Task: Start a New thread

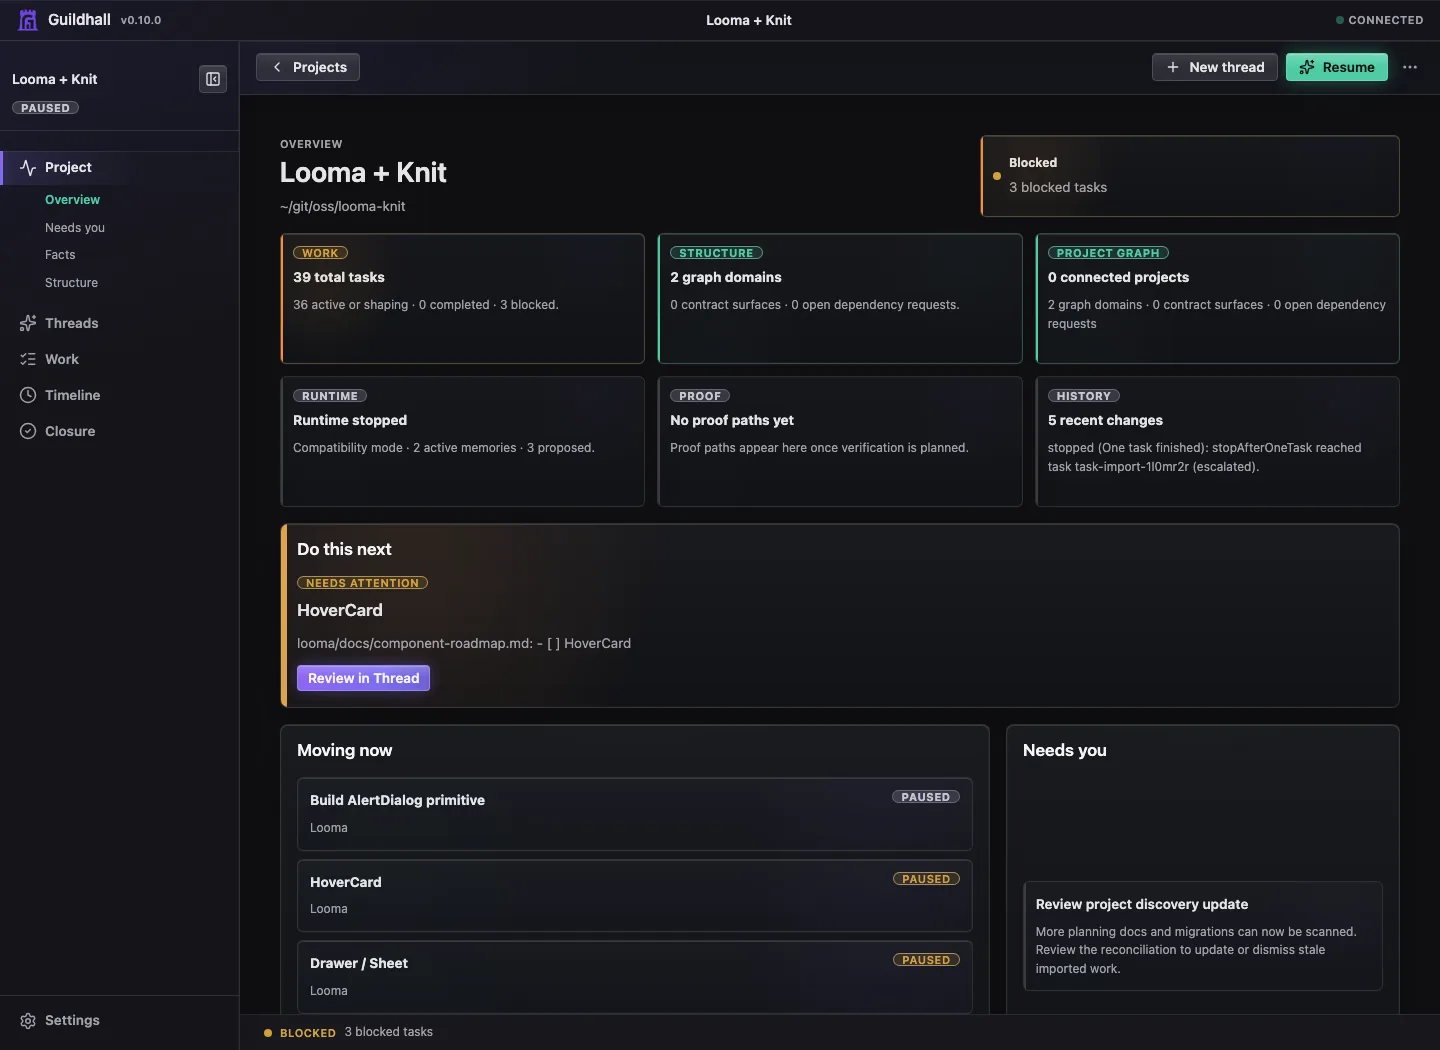Action: pos(1215,67)
